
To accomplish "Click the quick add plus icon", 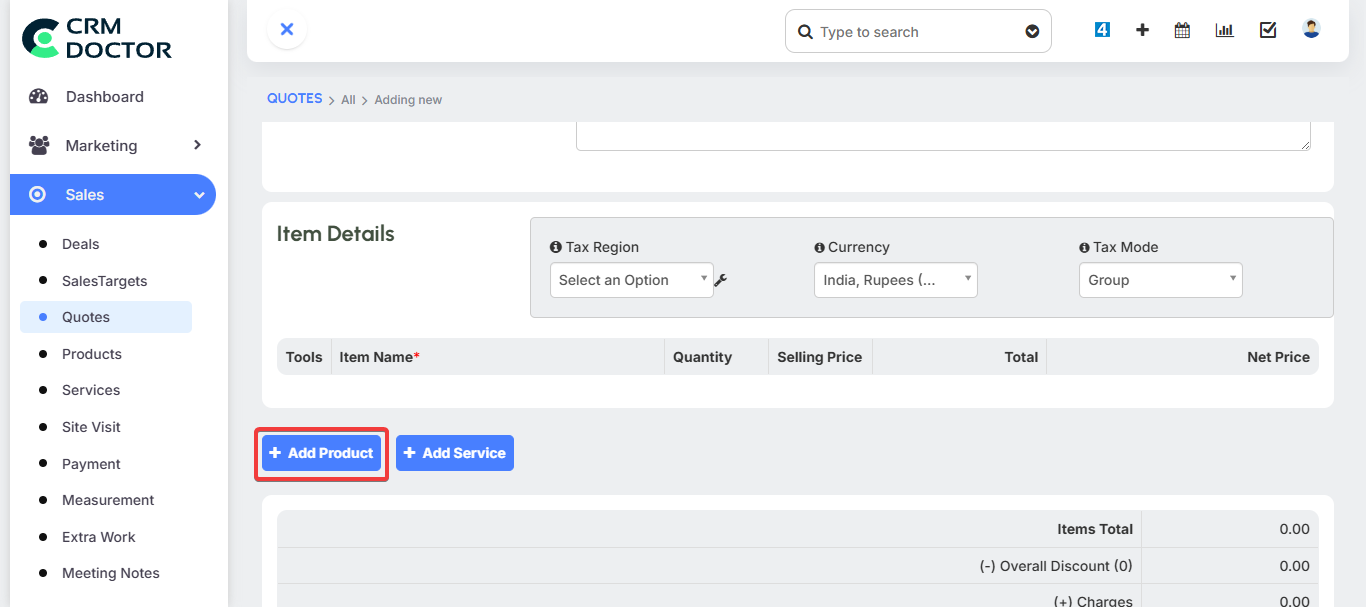I will 1142,29.
